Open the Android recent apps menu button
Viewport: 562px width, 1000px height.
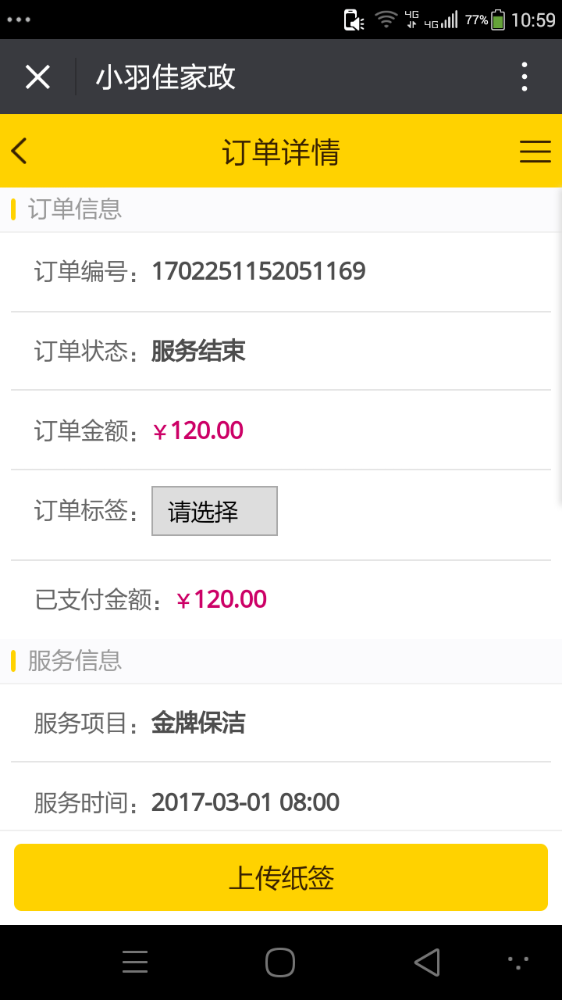coord(135,962)
